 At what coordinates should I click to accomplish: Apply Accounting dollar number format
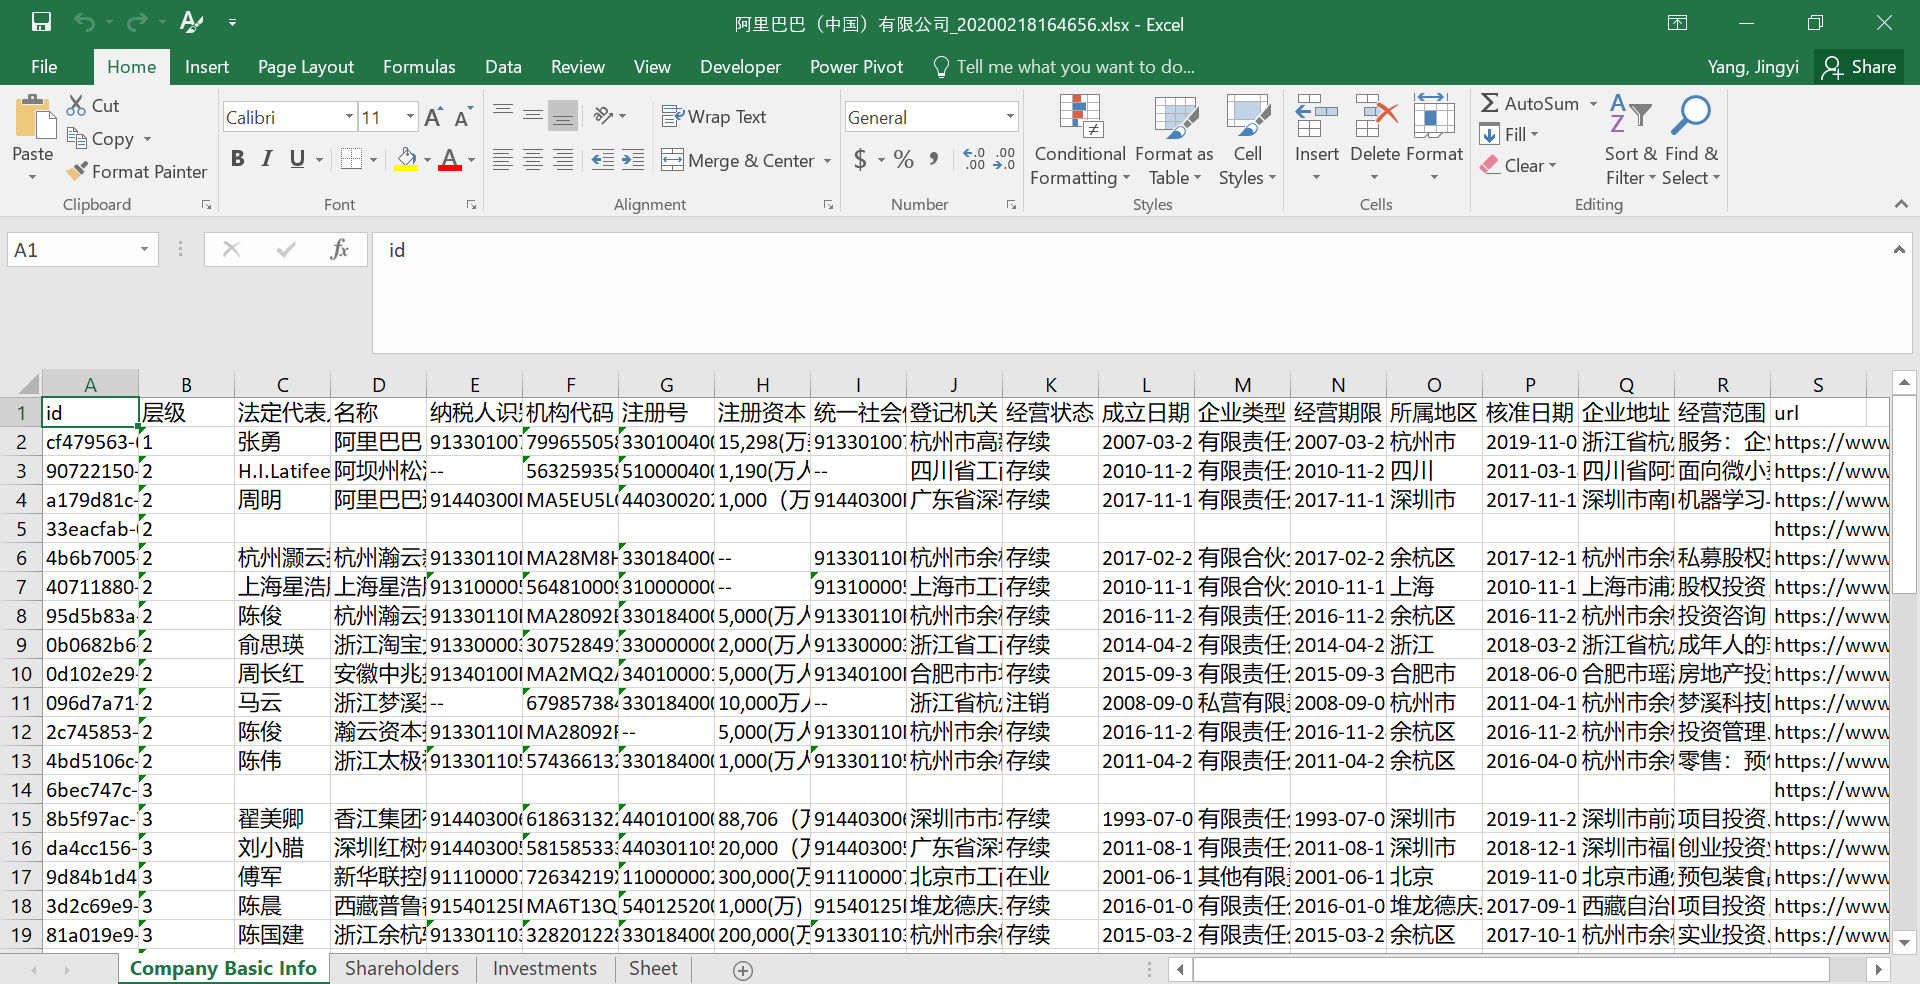tap(860, 159)
